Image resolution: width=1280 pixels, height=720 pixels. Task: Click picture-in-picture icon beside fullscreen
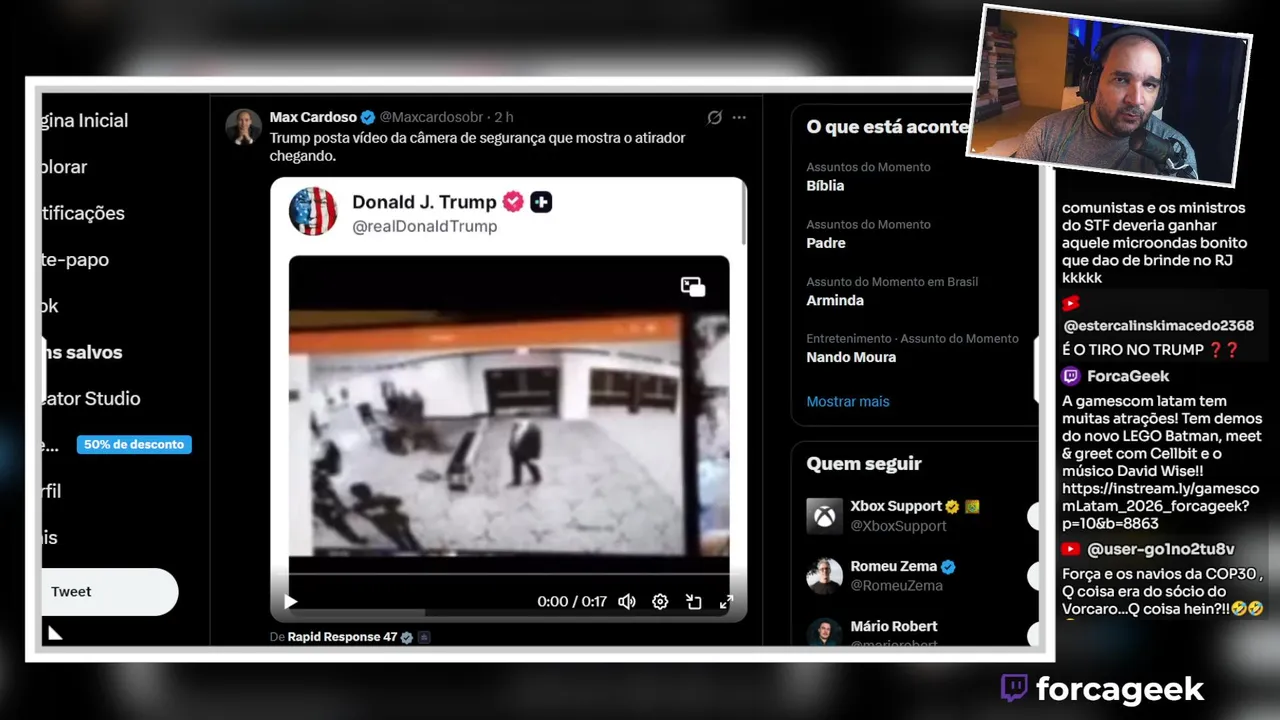coord(693,601)
